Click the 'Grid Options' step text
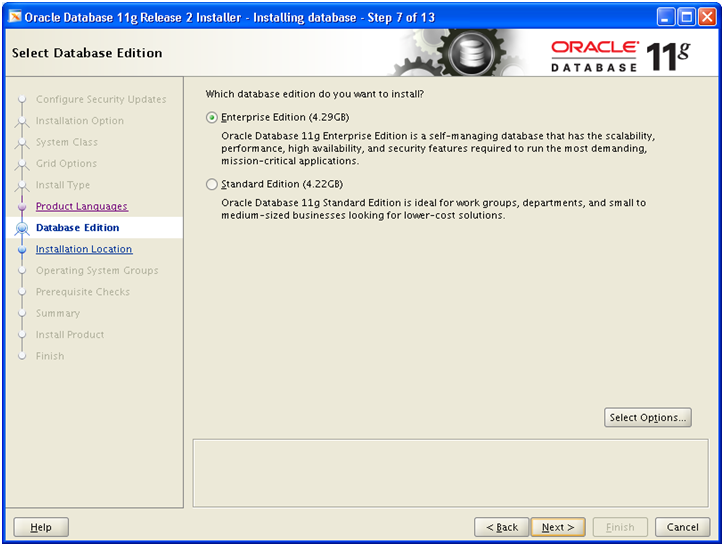Image resolution: width=724 pixels, height=546 pixels. point(66,164)
